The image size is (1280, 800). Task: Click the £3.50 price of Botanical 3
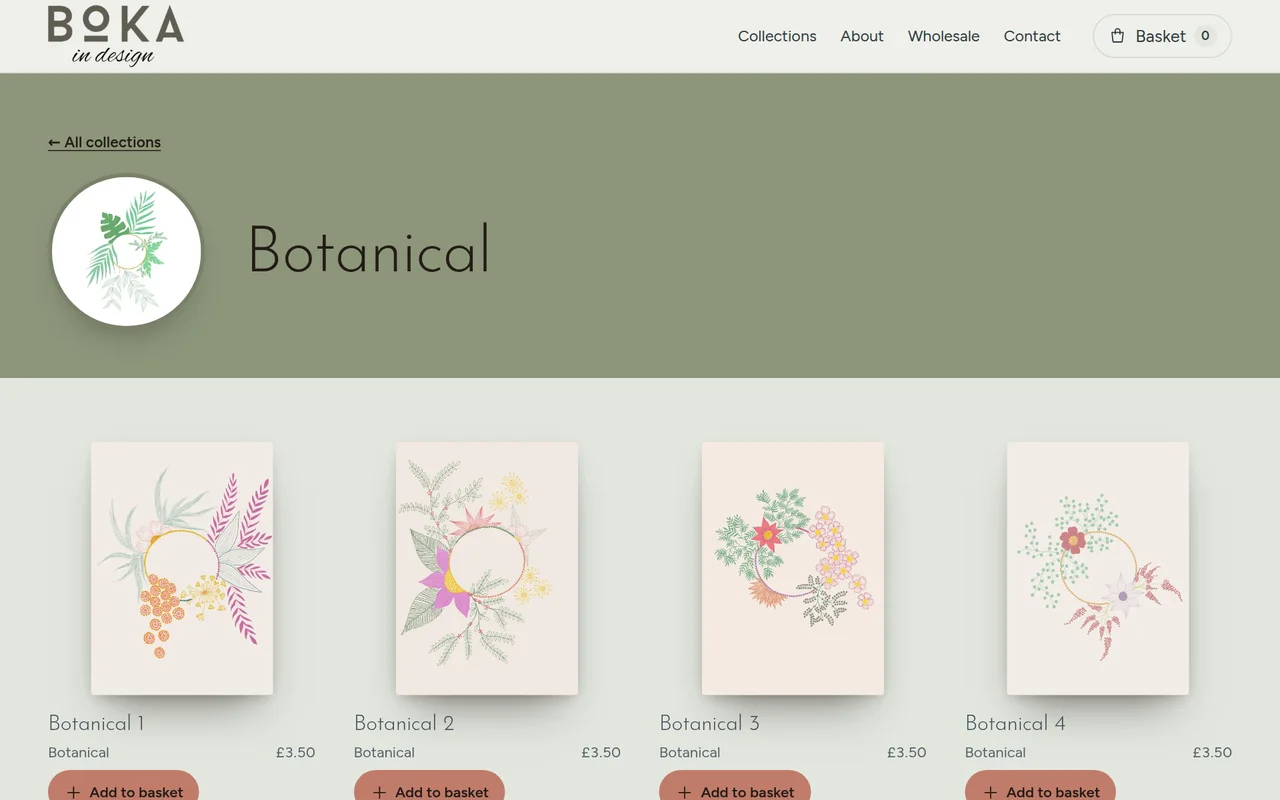click(x=907, y=752)
